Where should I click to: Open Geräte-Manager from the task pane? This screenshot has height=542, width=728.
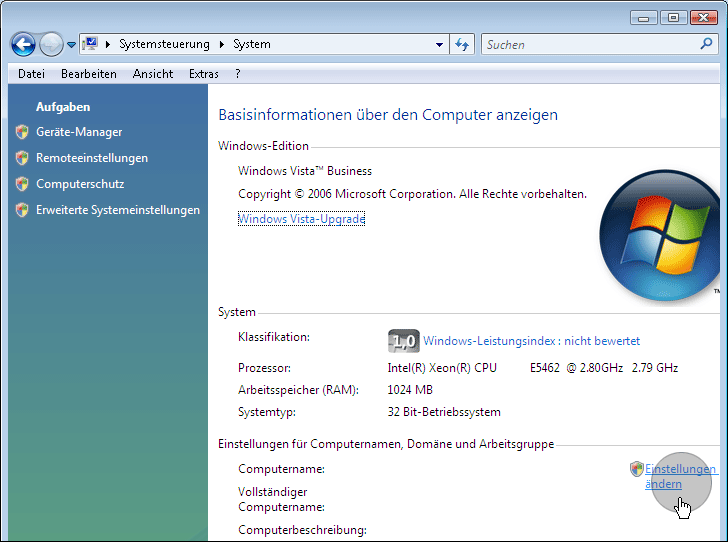click(79, 132)
